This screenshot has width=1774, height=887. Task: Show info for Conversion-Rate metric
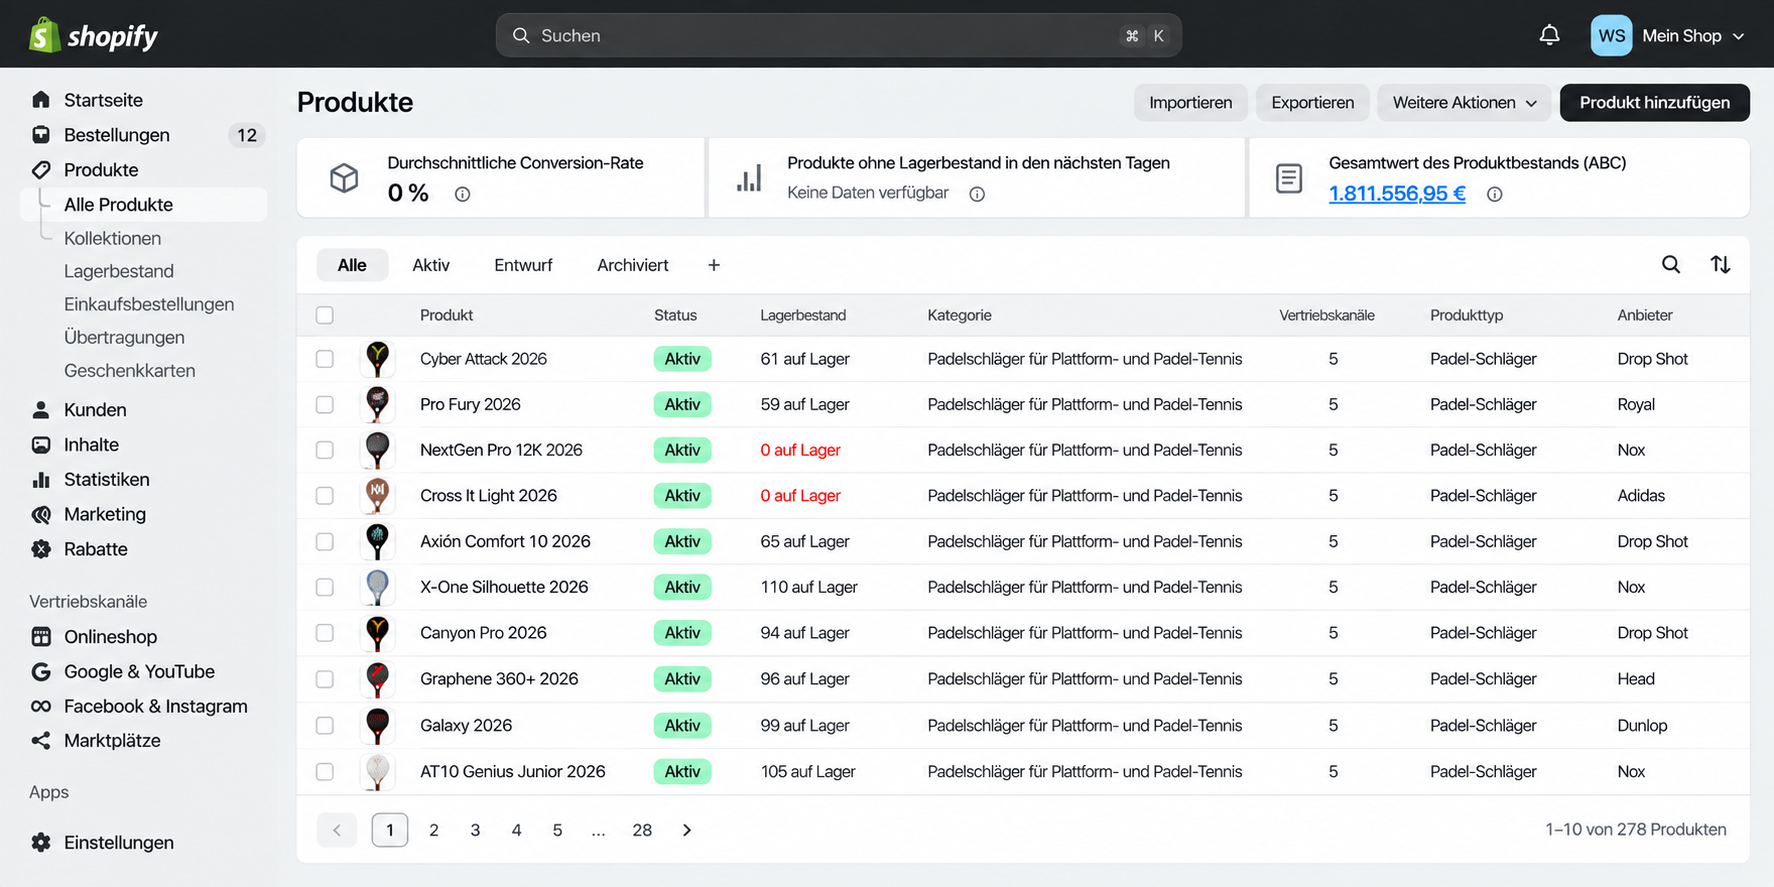(x=462, y=194)
